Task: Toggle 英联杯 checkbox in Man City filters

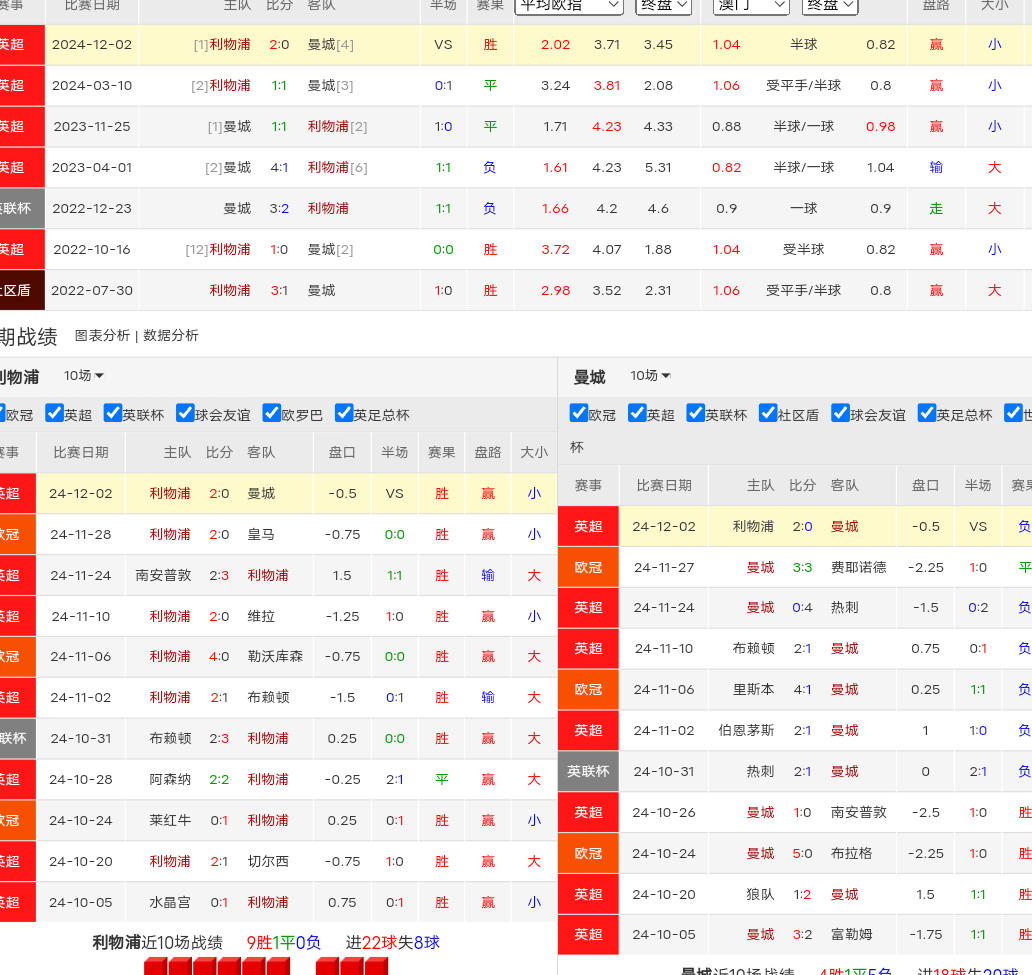Action: (x=696, y=413)
